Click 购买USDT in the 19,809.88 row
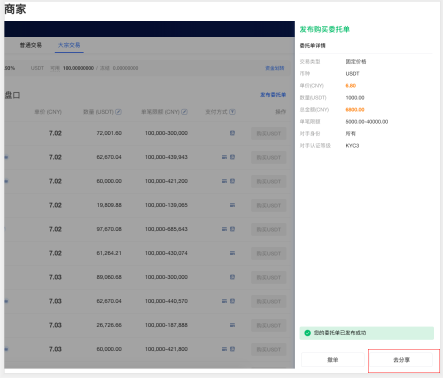This screenshot has width=443, height=378. pos(269,205)
